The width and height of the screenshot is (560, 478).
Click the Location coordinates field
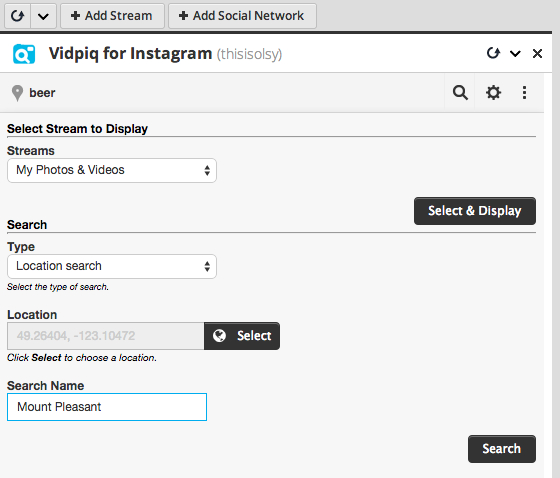coord(106,336)
